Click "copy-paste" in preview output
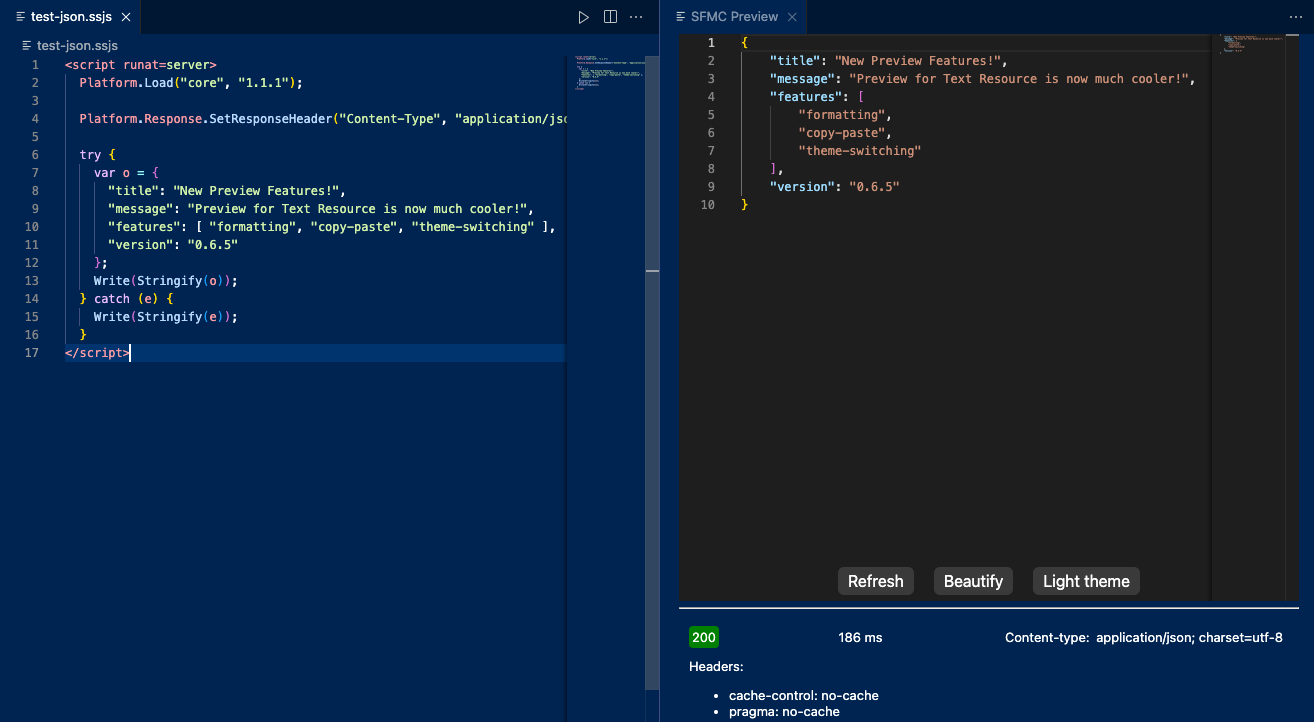Viewport: 1314px width, 722px height. pyautogui.click(x=844, y=133)
